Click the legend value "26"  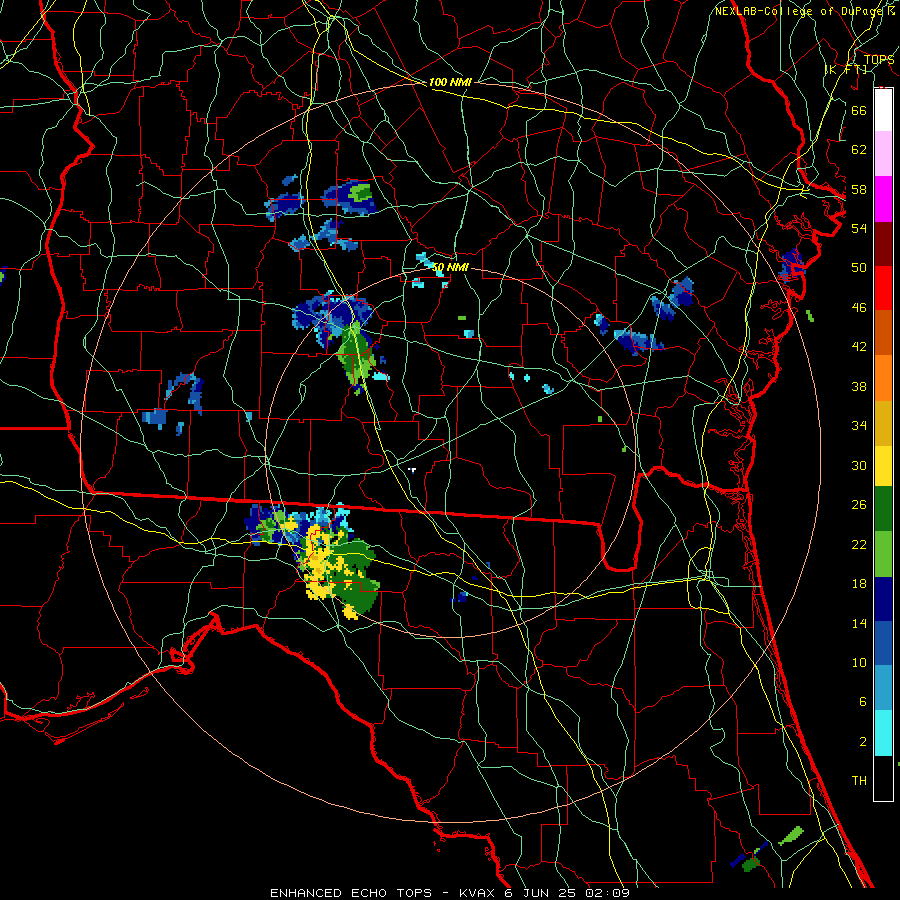(859, 505)
